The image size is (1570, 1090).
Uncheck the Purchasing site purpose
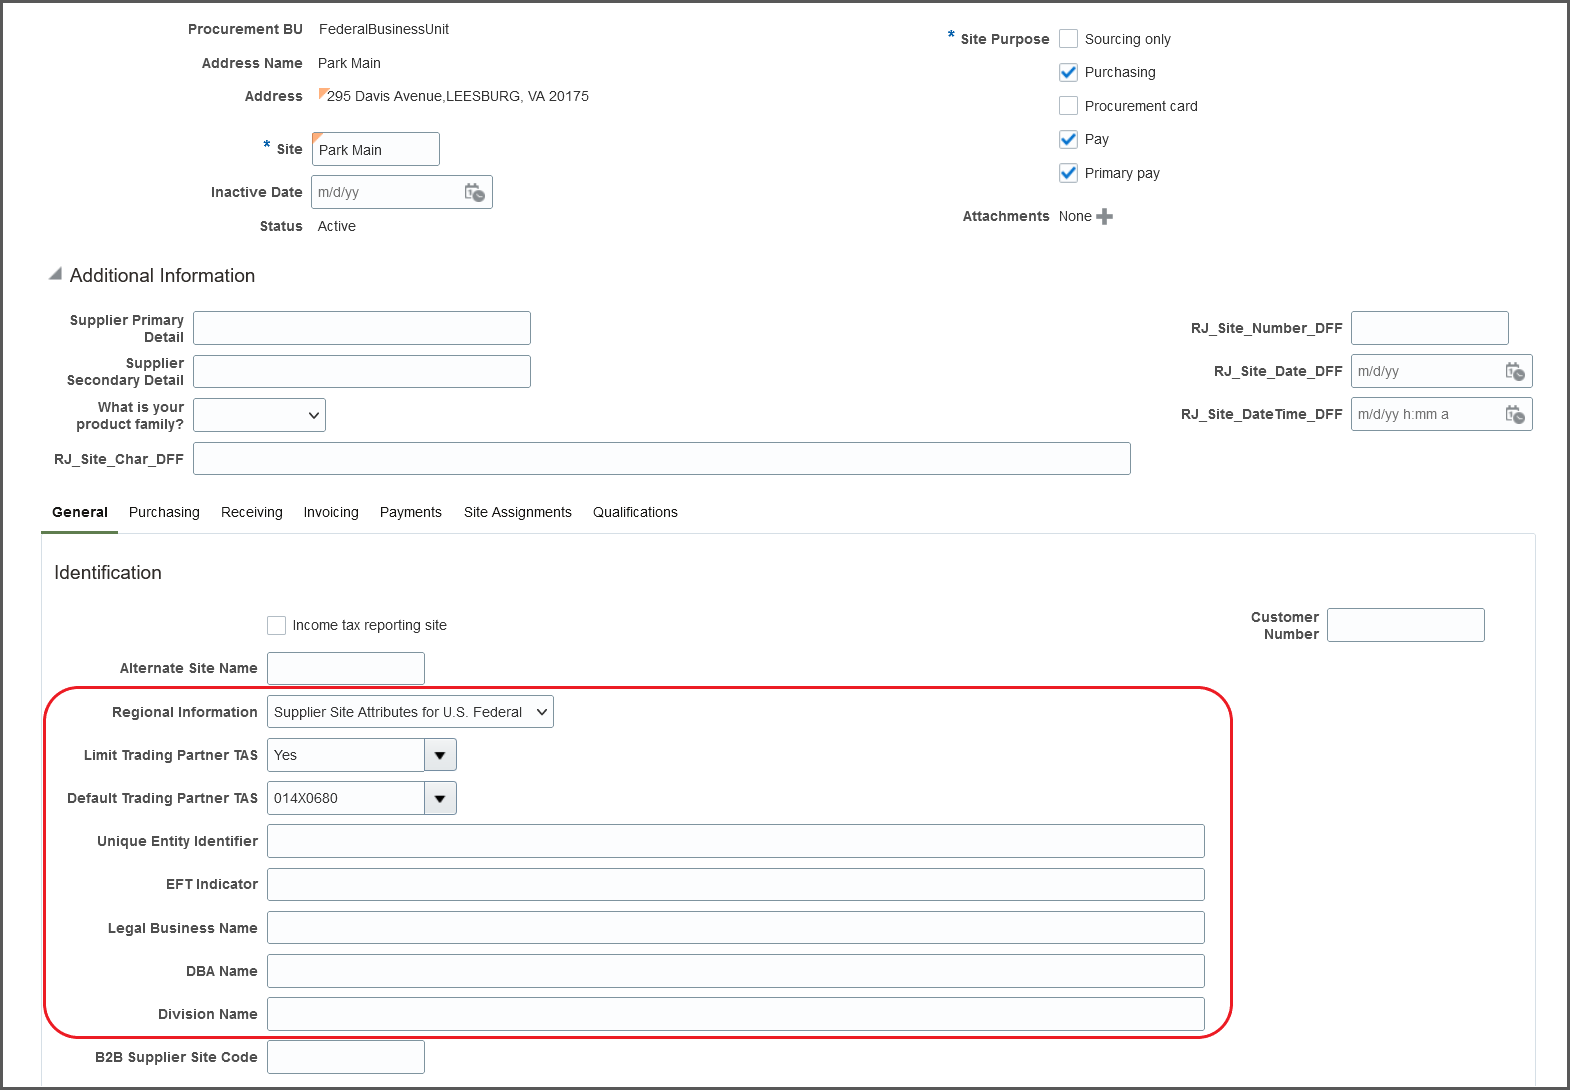1068,72
